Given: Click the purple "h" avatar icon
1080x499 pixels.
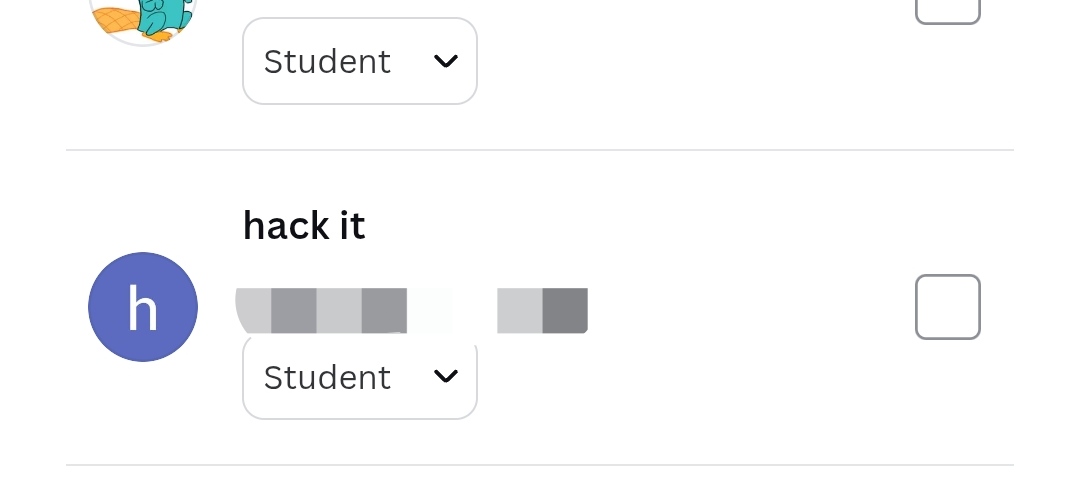Looking at the screenshot, I should 143,307.
